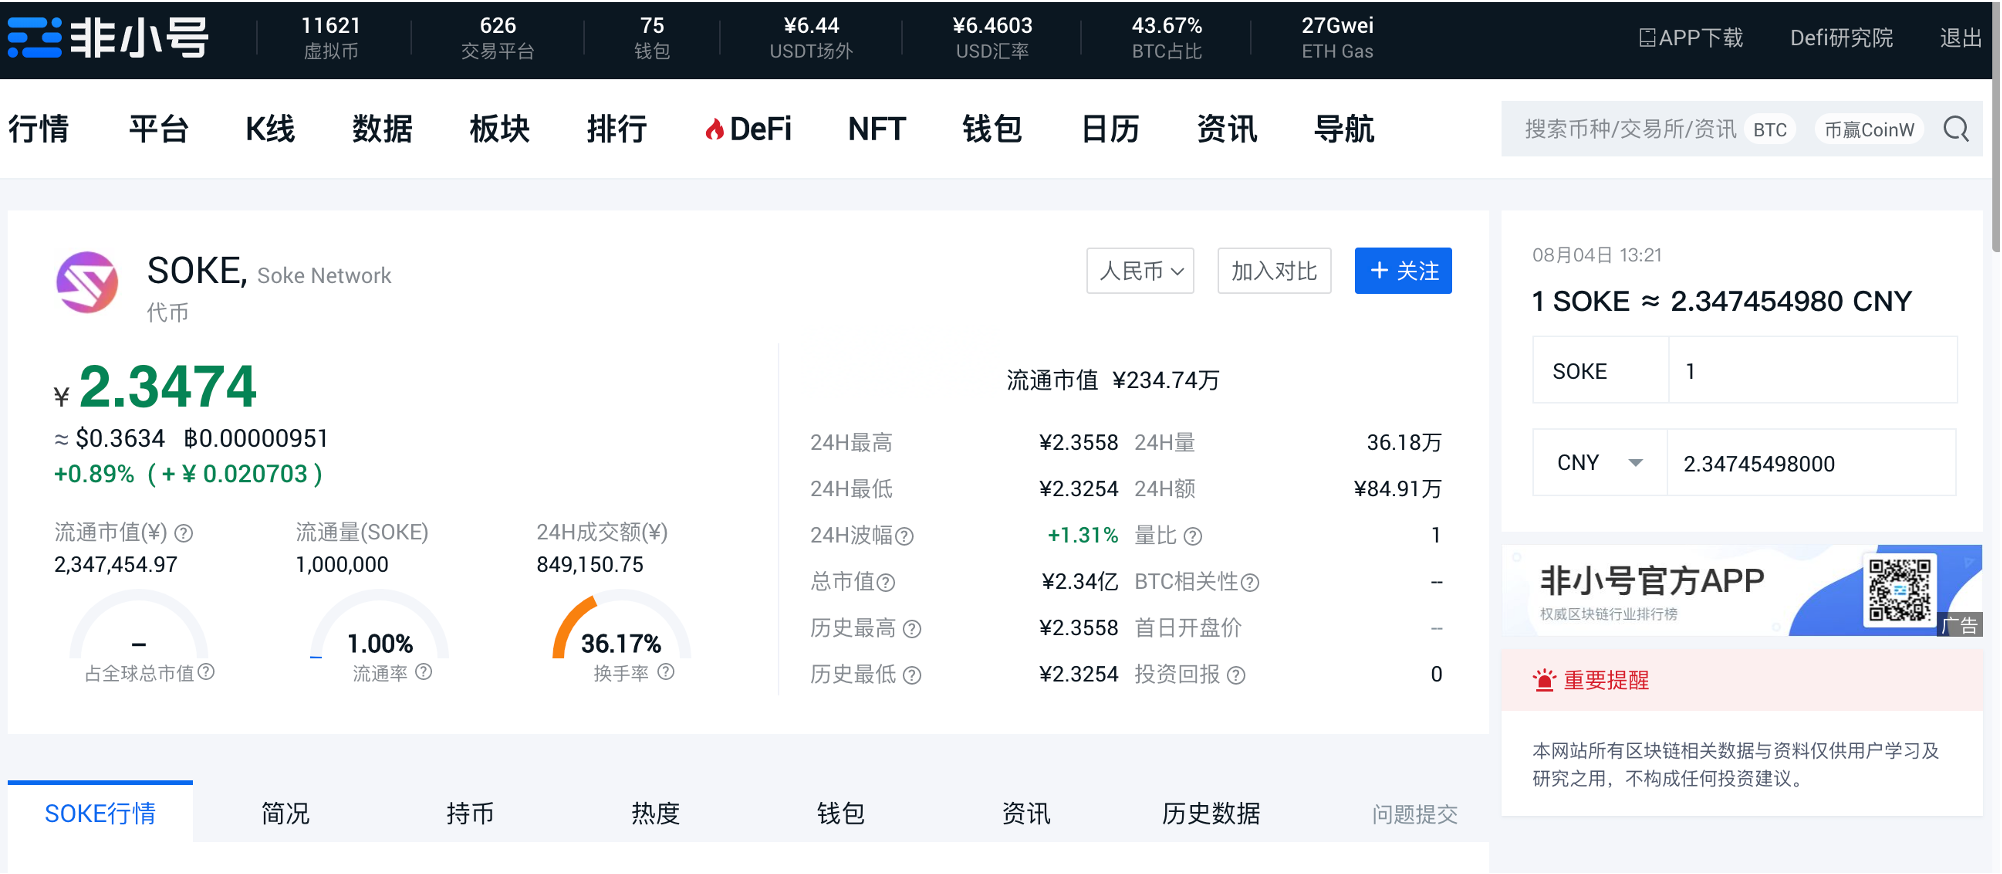This screenshot has height=874, width=2002.
Task: Click help icon beside 历史最低
Action: [912, 675]
